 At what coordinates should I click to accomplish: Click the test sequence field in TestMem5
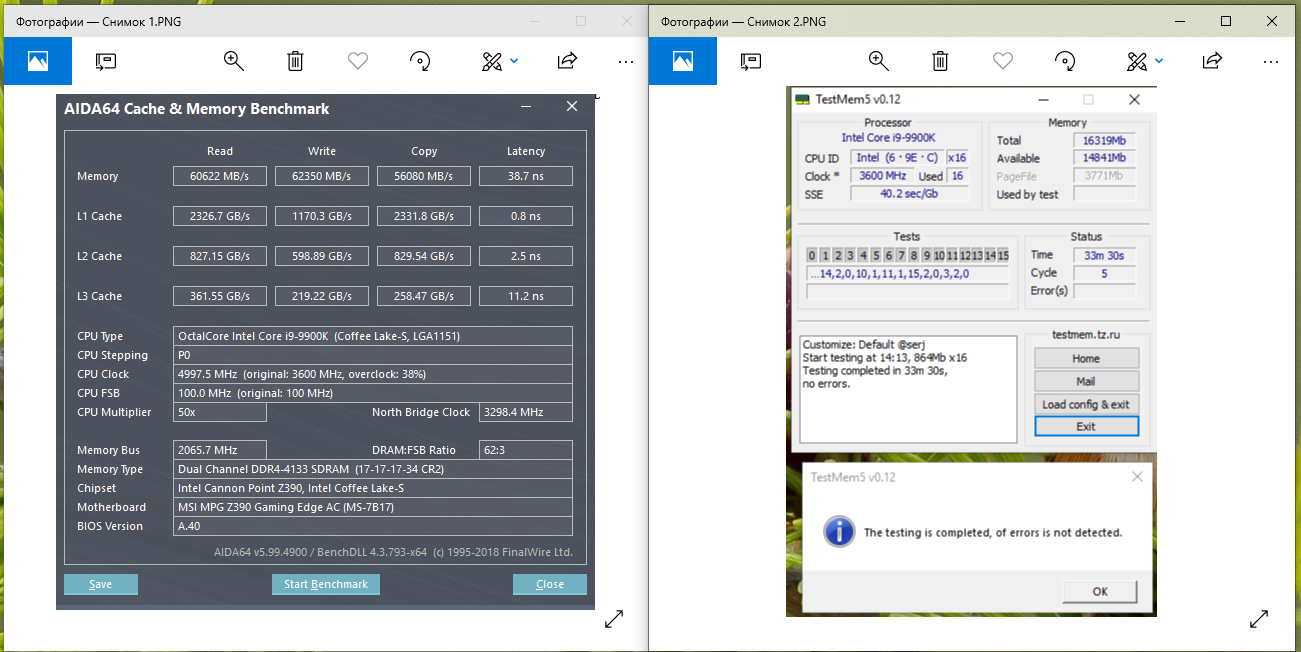pyautogui.click(x=908, y=274)
